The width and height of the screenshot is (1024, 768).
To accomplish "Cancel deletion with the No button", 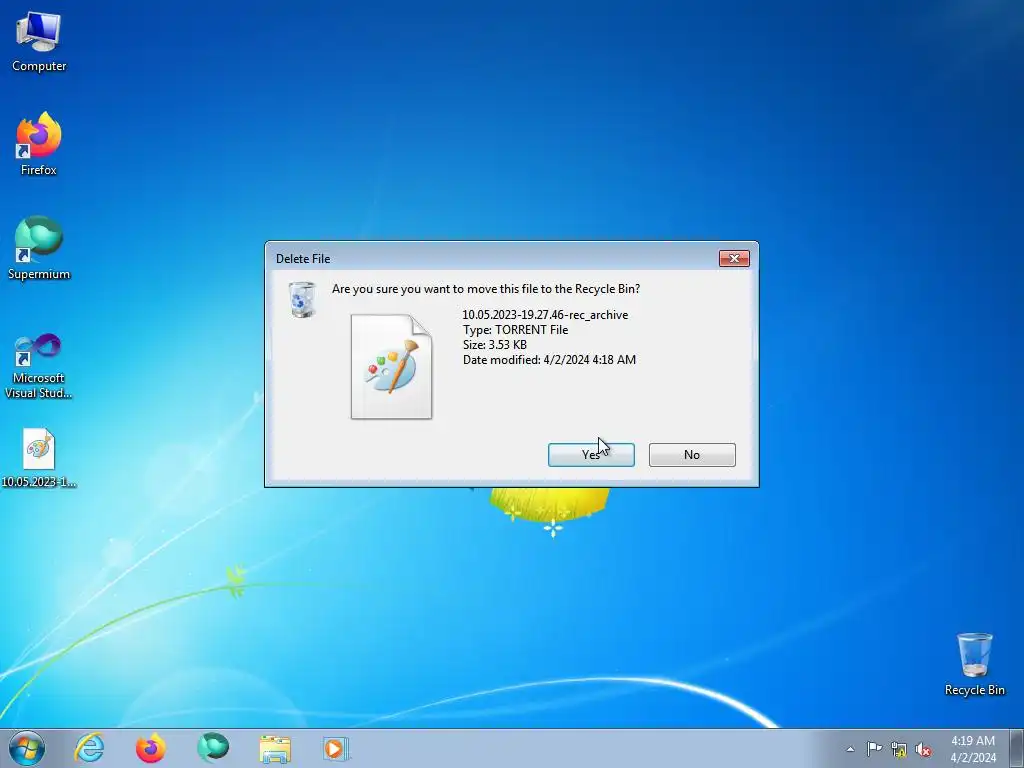I will click(x=692, y=455).
